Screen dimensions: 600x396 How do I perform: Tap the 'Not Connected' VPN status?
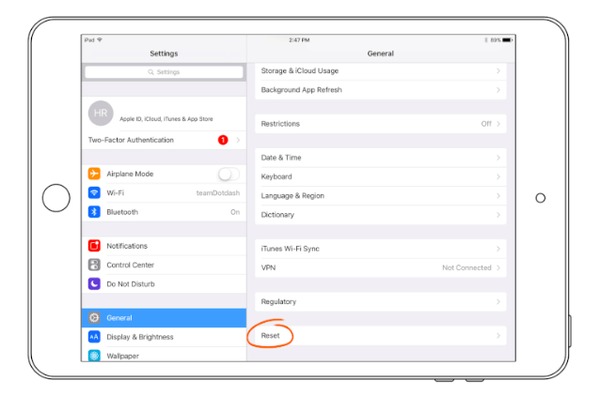[x=466, y=268]
